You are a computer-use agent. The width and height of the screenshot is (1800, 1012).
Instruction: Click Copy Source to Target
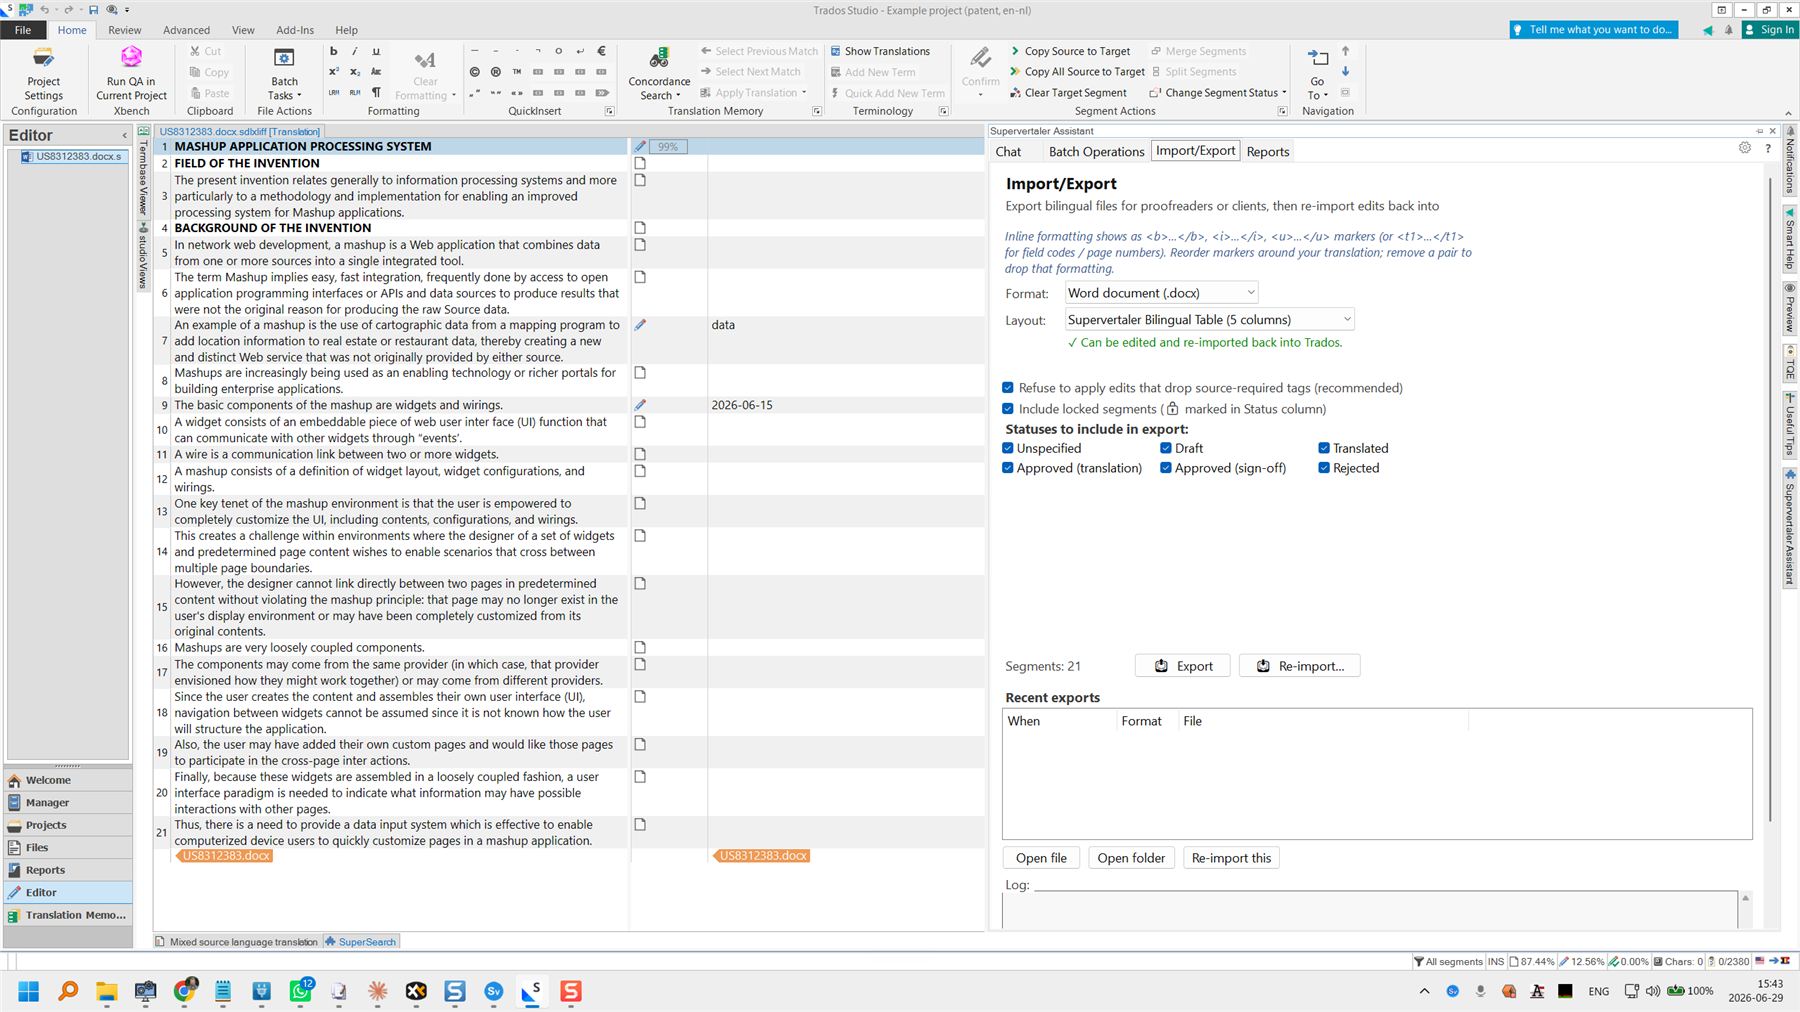point(1070,51)
